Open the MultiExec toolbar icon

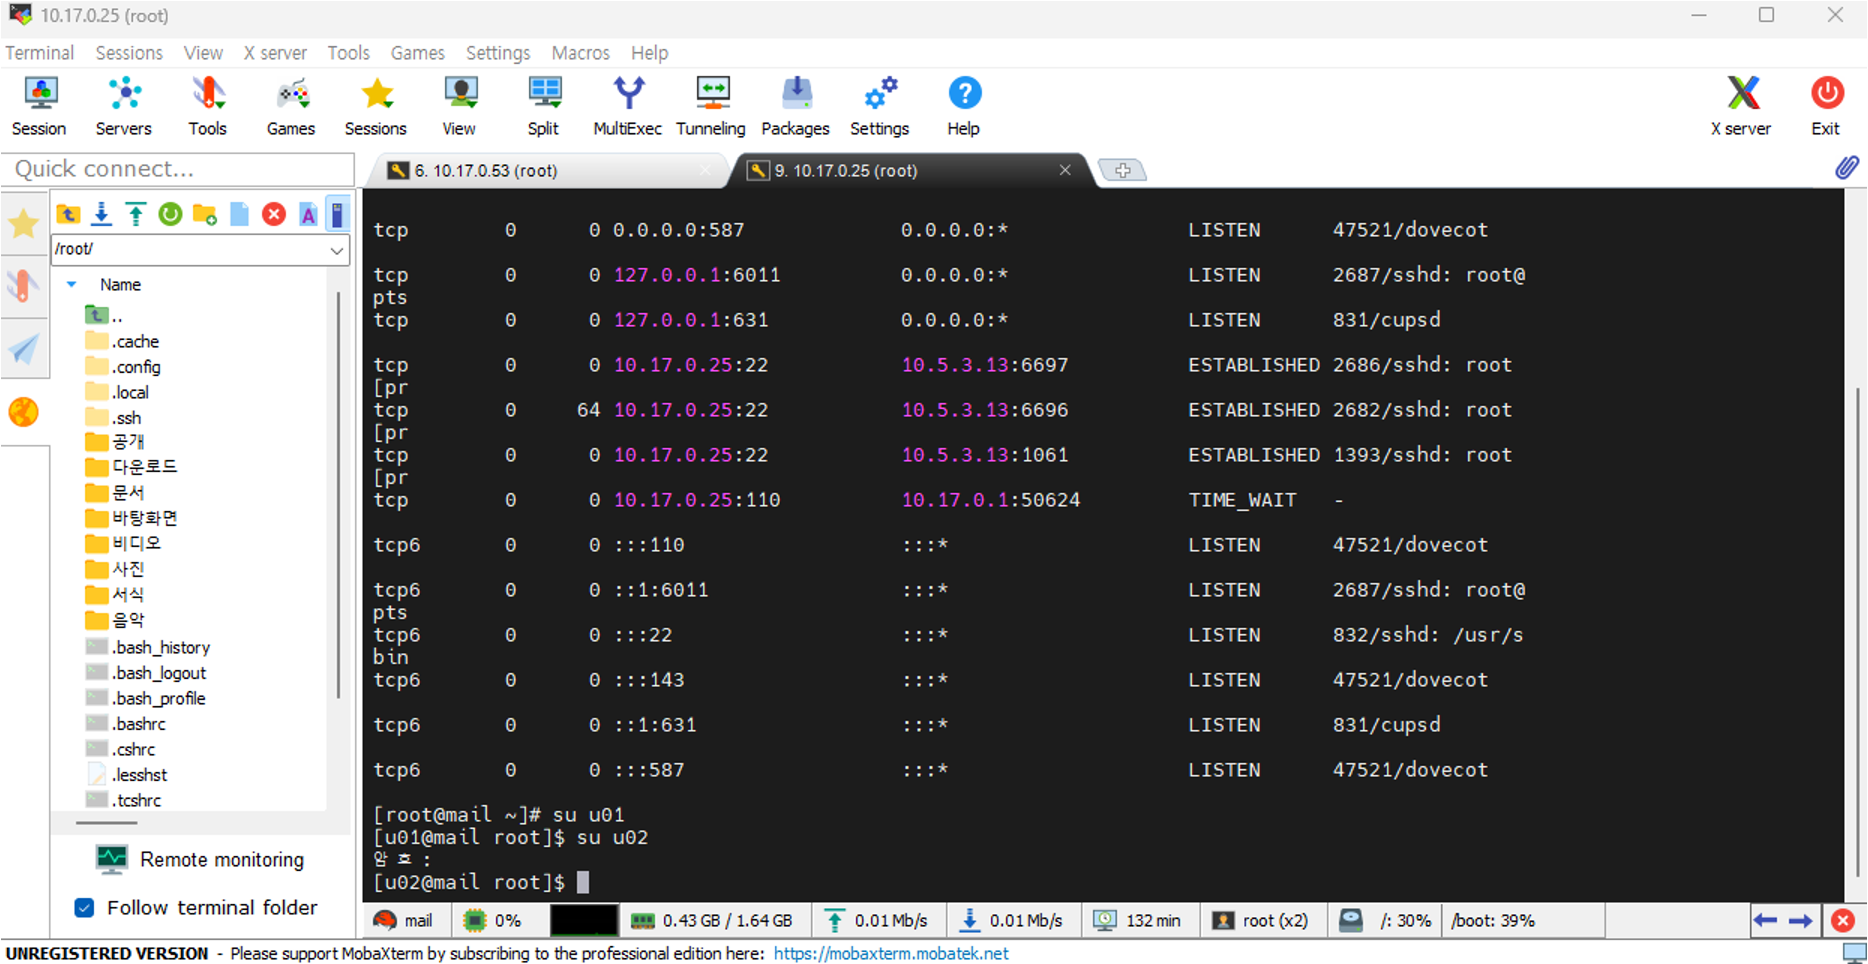pyautogui.click(x=627, y=107)
